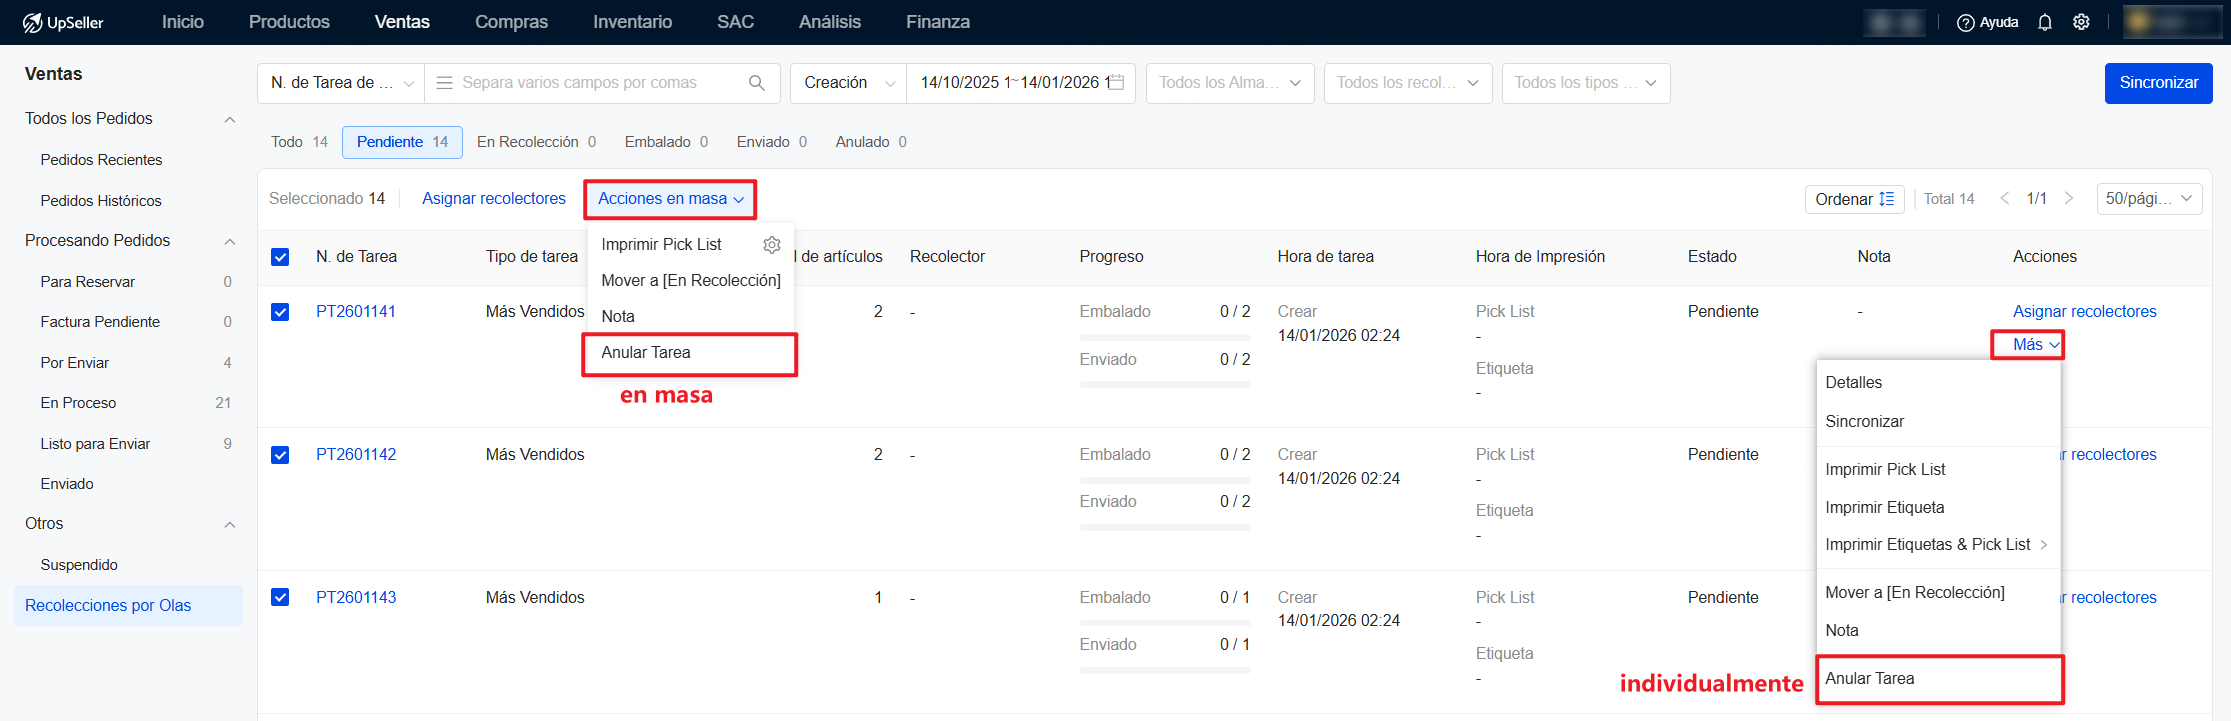Go to next page arrow
The width and height of the screenshot is (2231, 721).
point(2069,199)
